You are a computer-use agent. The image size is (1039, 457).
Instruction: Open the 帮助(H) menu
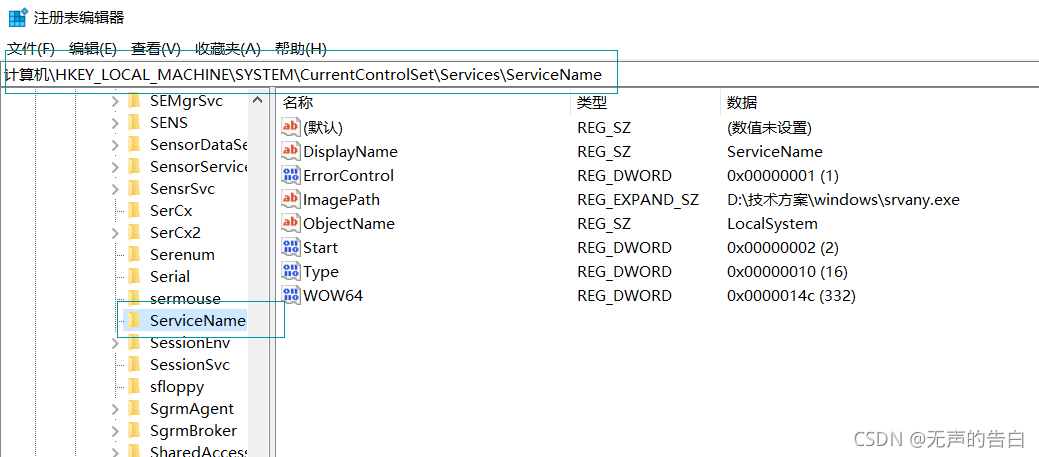point(301,48)
